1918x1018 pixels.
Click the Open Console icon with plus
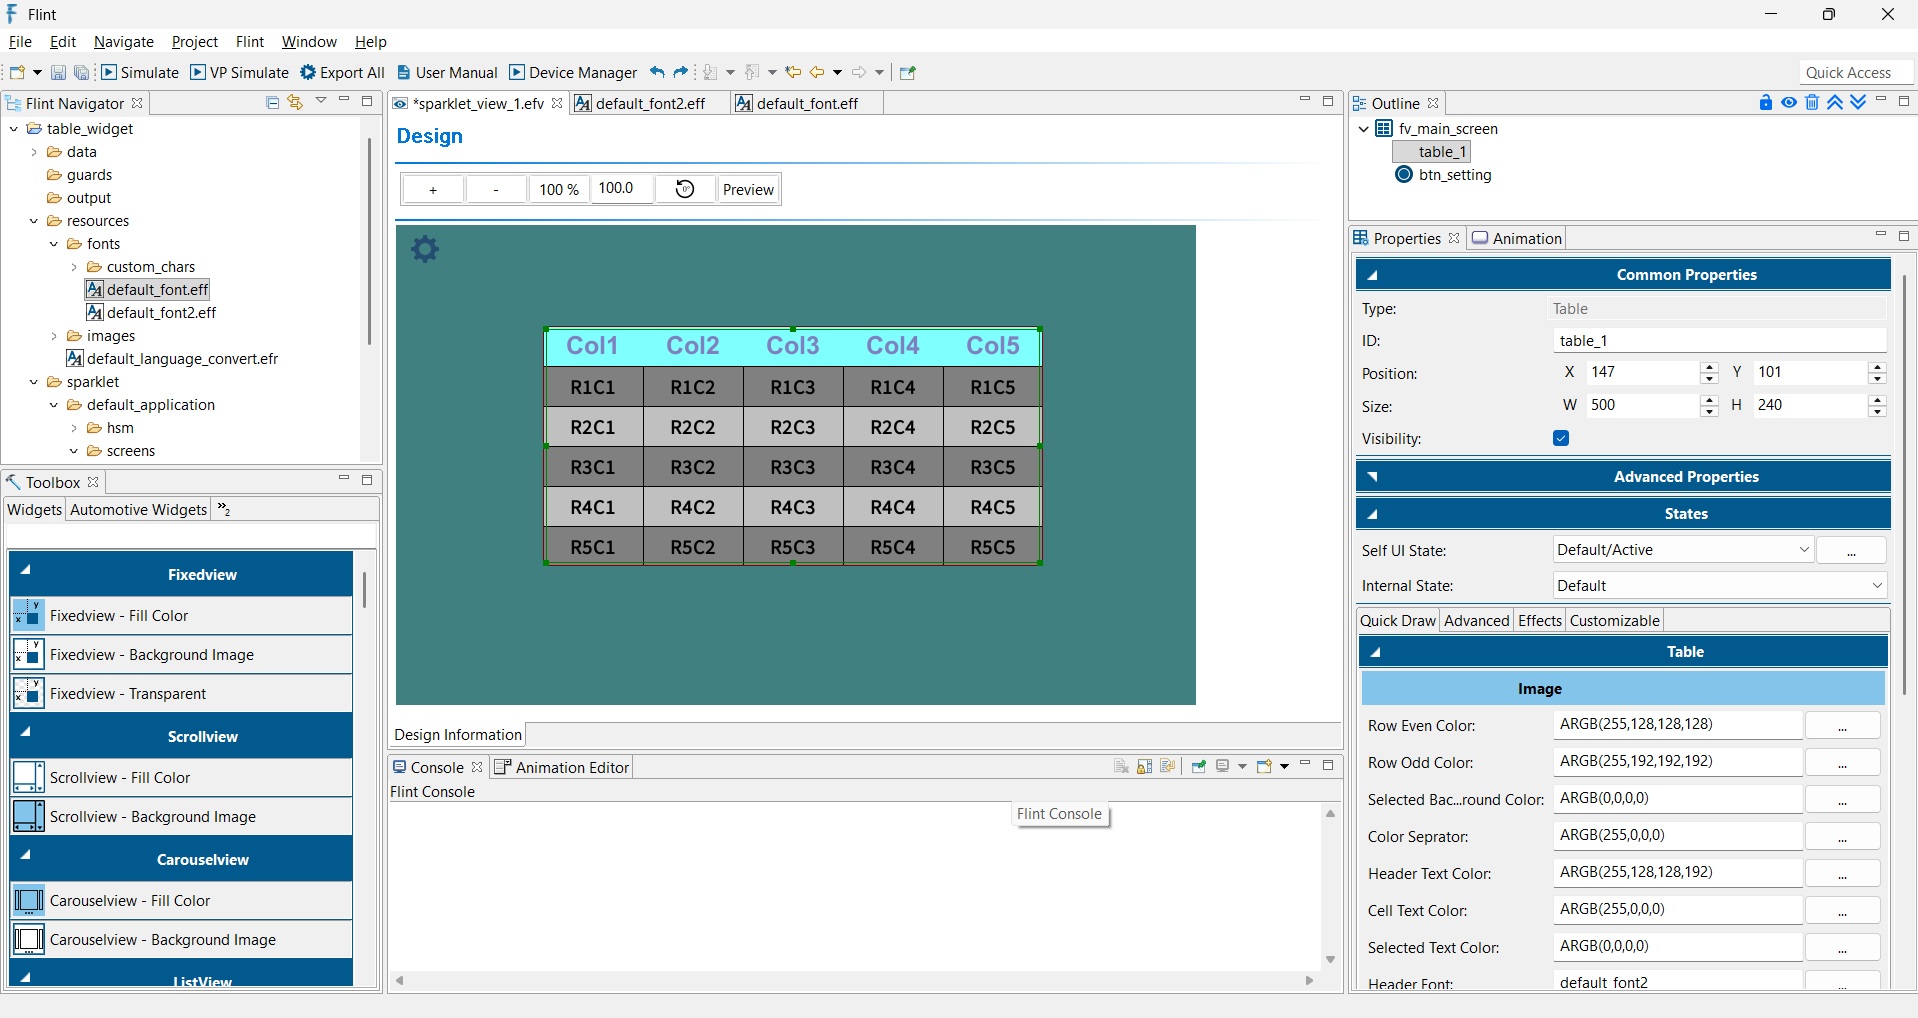point(1264,767)
